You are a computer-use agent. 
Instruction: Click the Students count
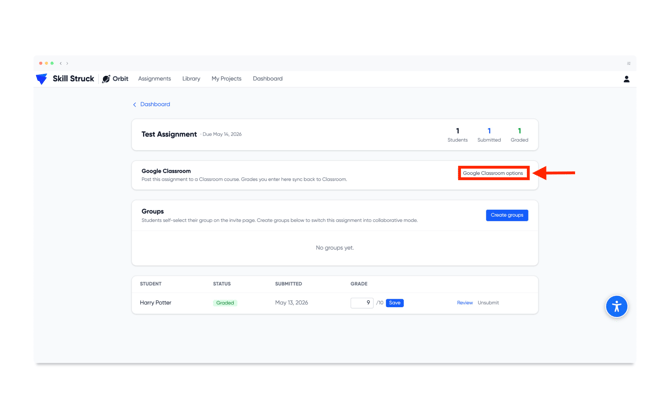457,135
